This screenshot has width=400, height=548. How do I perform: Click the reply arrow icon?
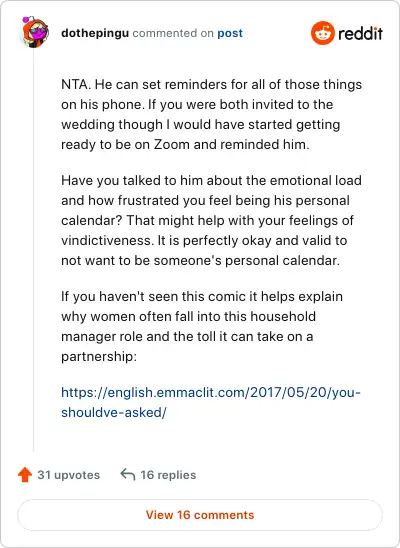click(x=128, y=475)
